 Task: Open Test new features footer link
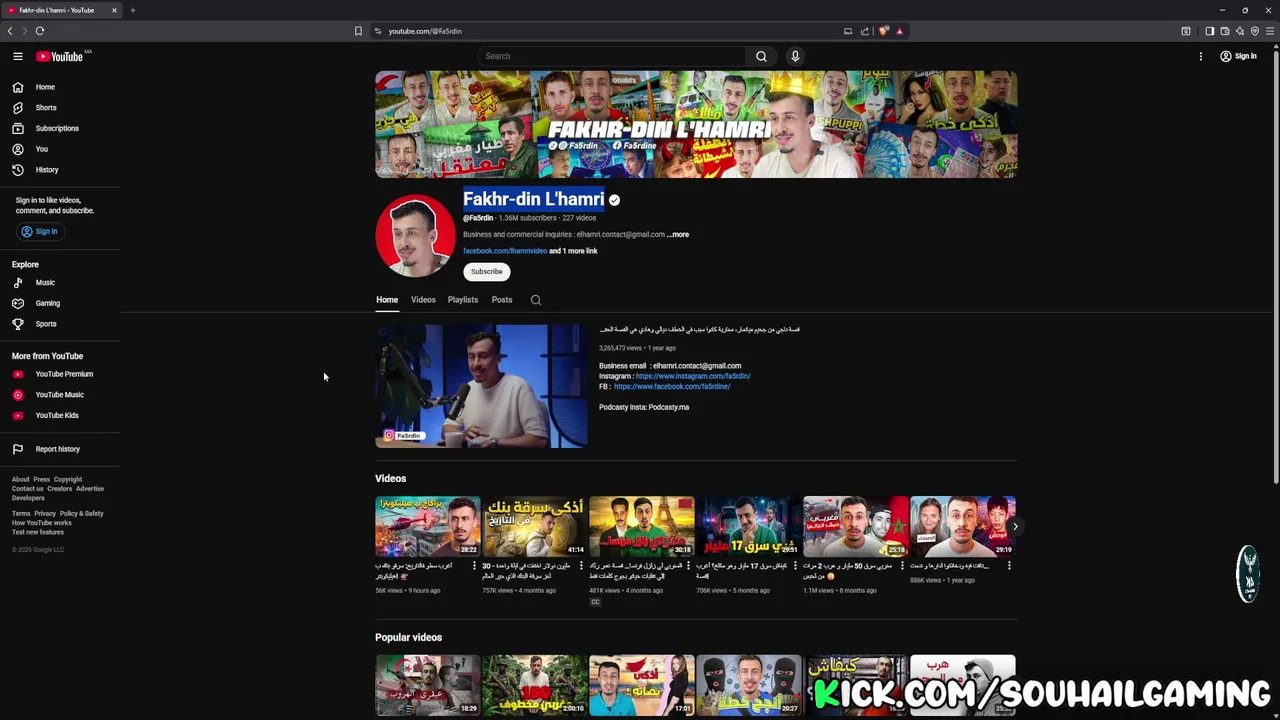click(38, 532)
